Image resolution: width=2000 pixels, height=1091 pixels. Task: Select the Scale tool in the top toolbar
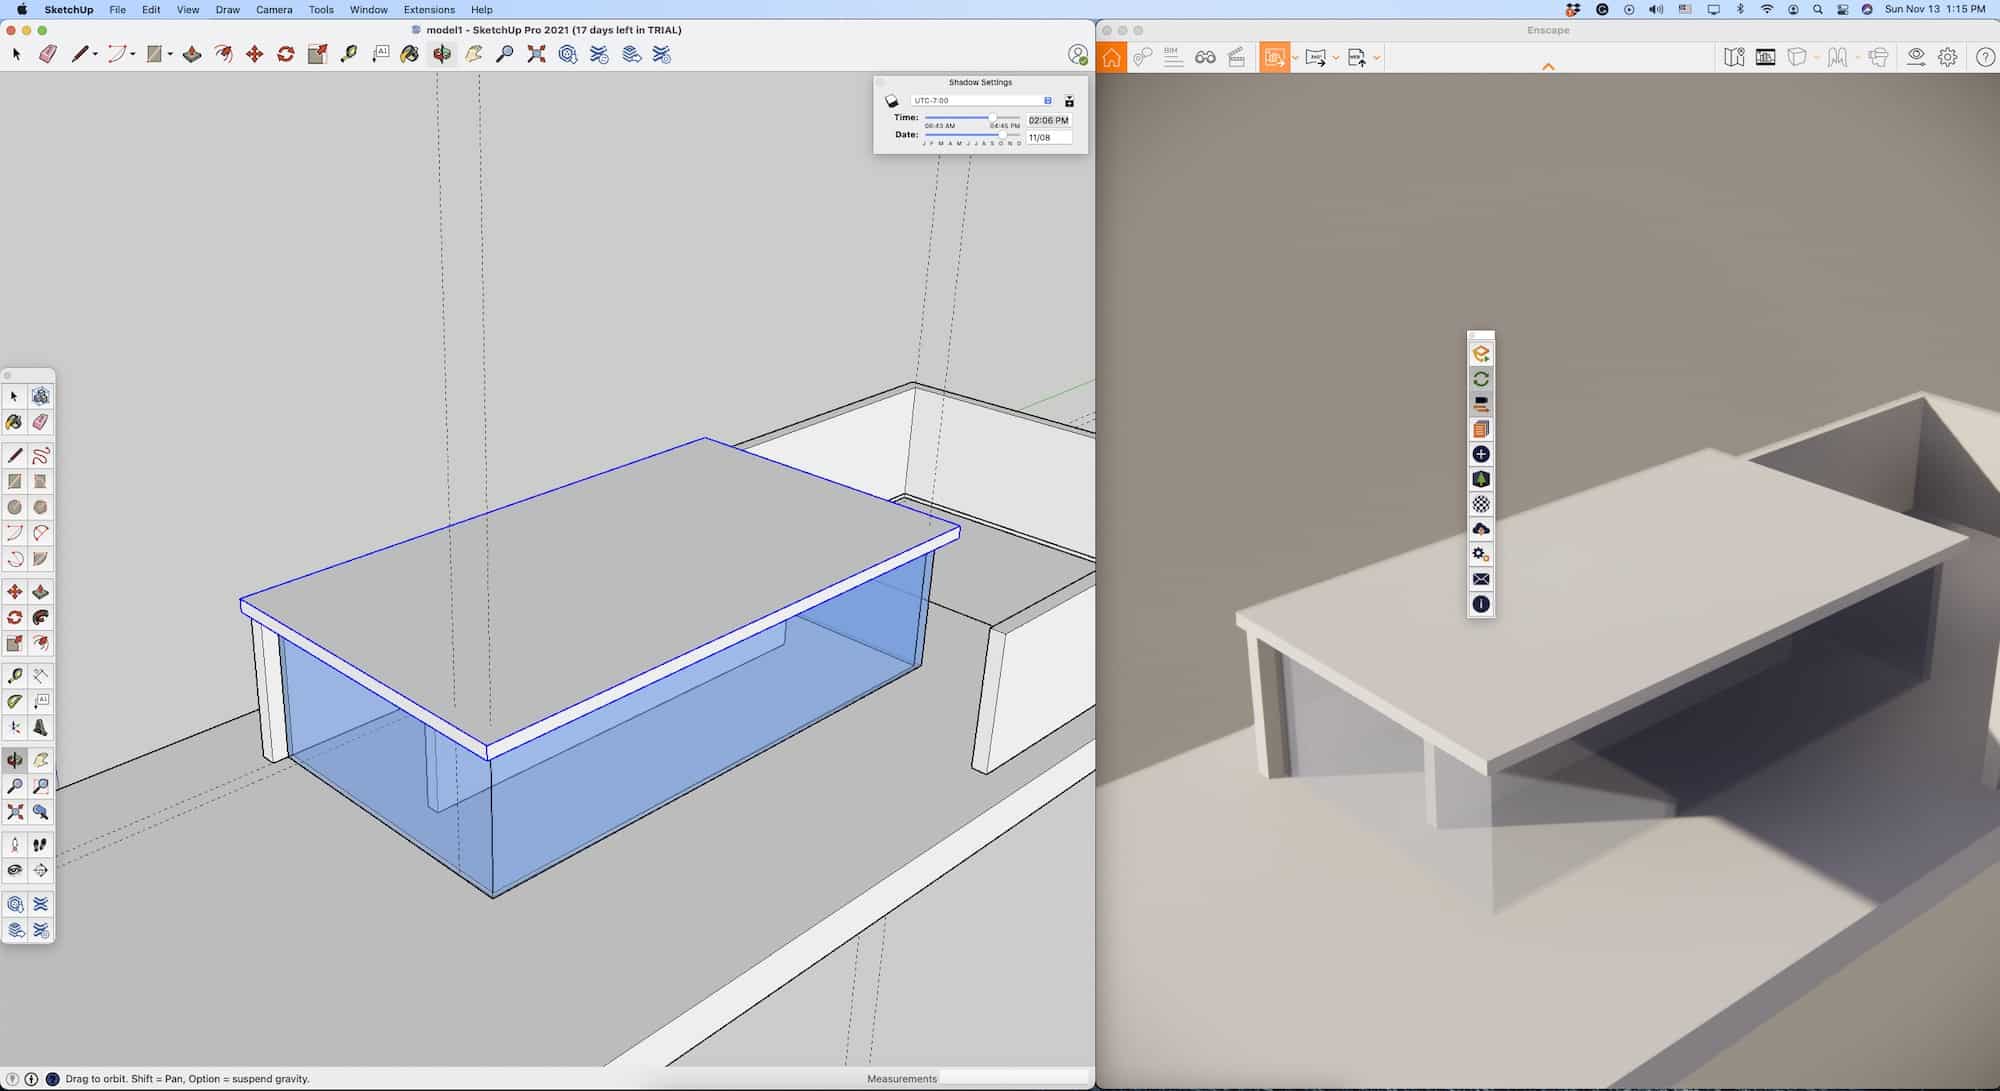click(317, 54)
